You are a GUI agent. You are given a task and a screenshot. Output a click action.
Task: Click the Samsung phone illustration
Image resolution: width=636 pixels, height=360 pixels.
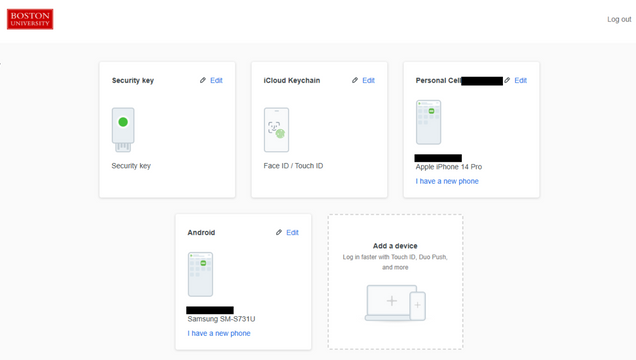pos(200,274)
